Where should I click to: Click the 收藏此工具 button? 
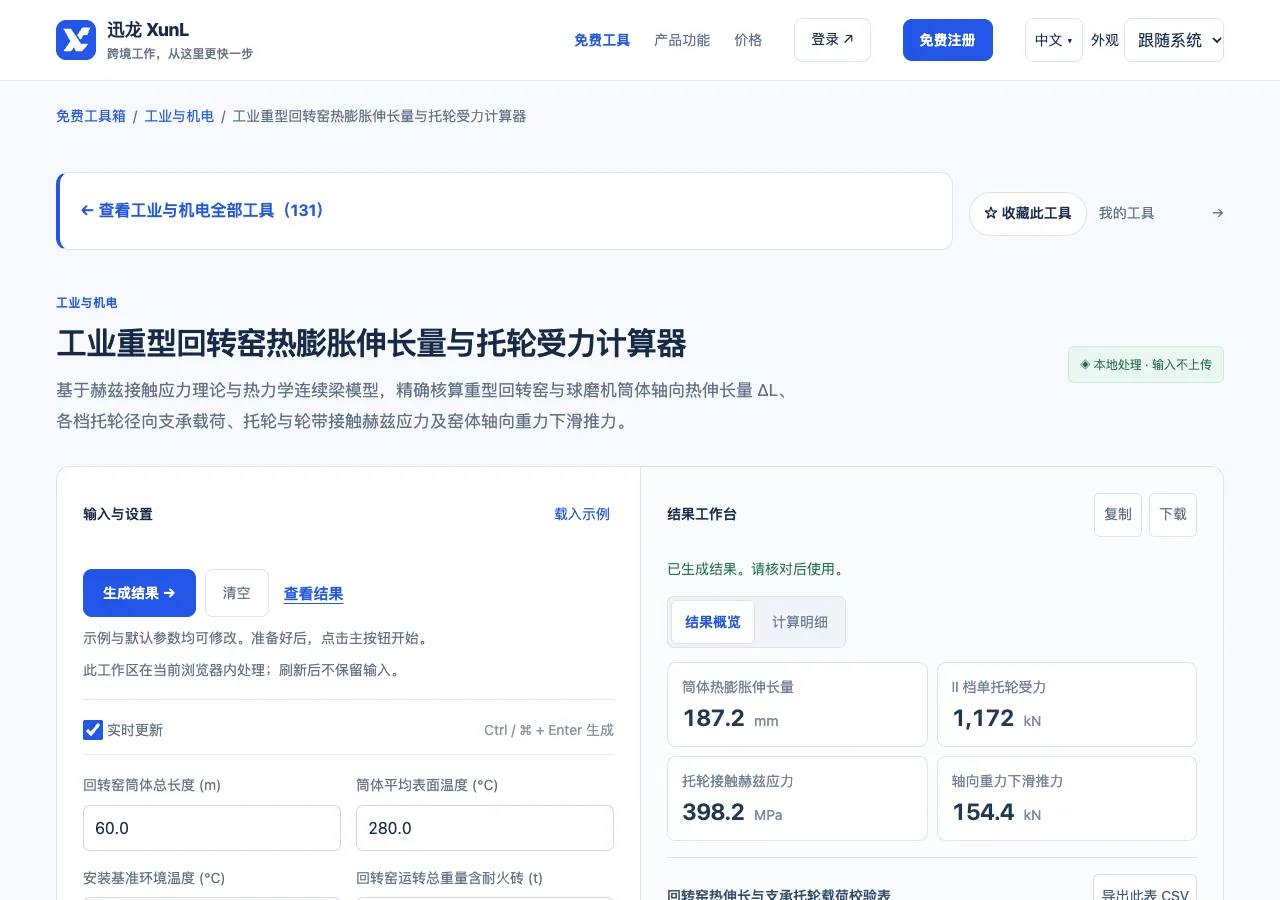pos(1027,214)
